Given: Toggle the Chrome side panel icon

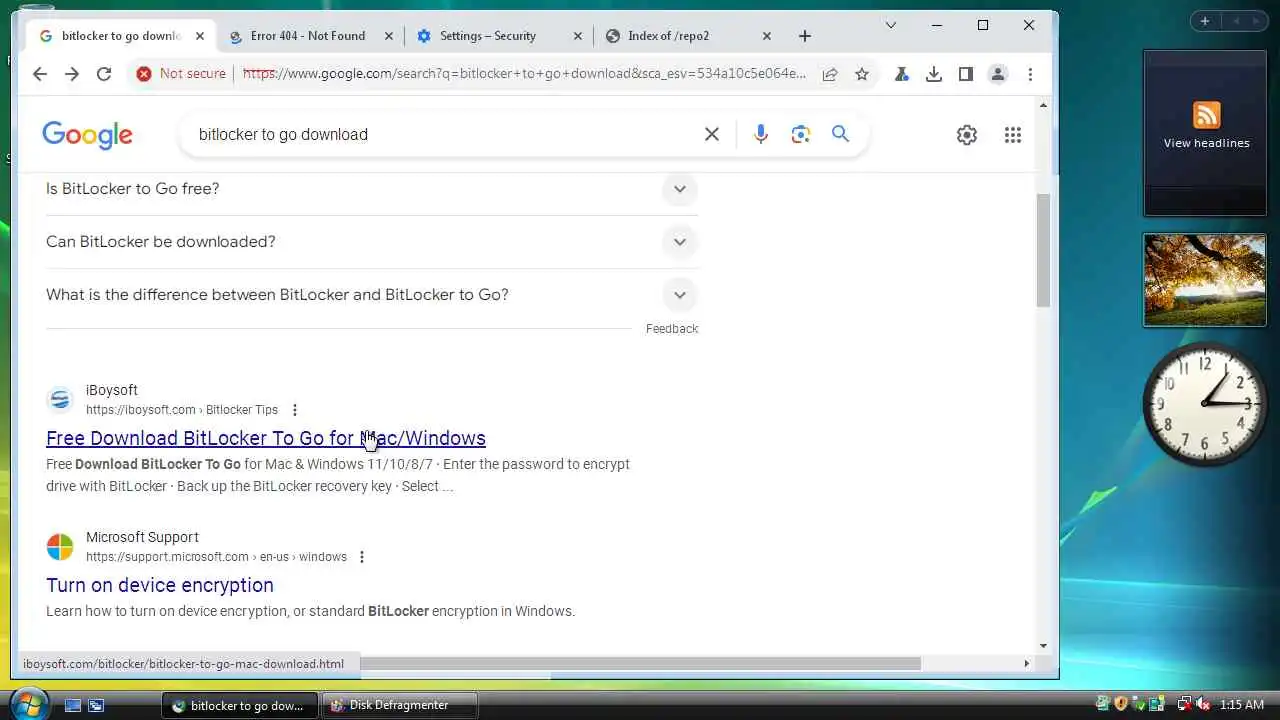Looking at the screenshot, I should [x=966, y=74].
